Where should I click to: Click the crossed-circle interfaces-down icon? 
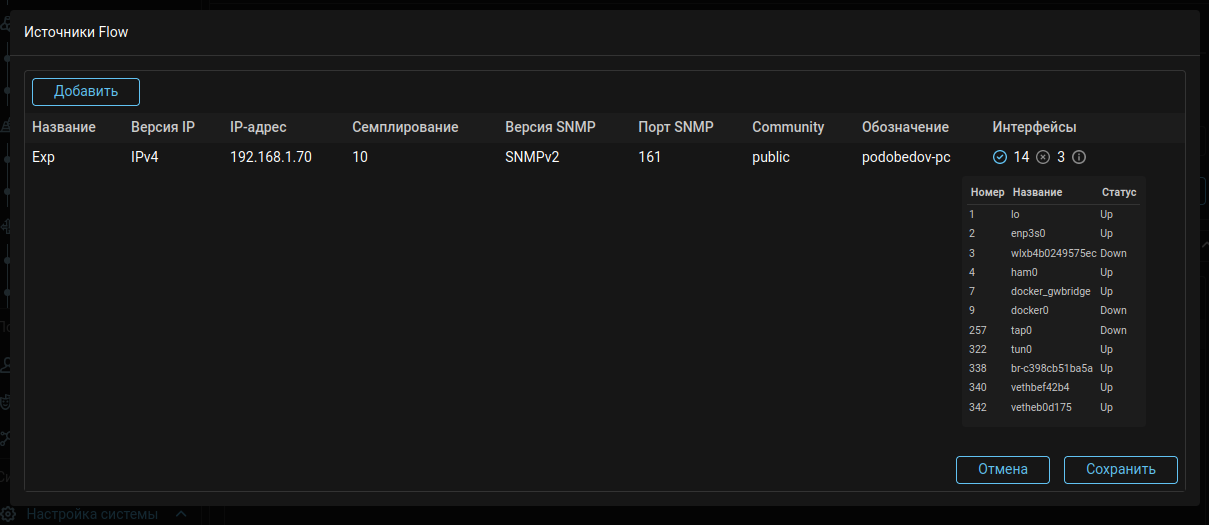(1043, 157)
